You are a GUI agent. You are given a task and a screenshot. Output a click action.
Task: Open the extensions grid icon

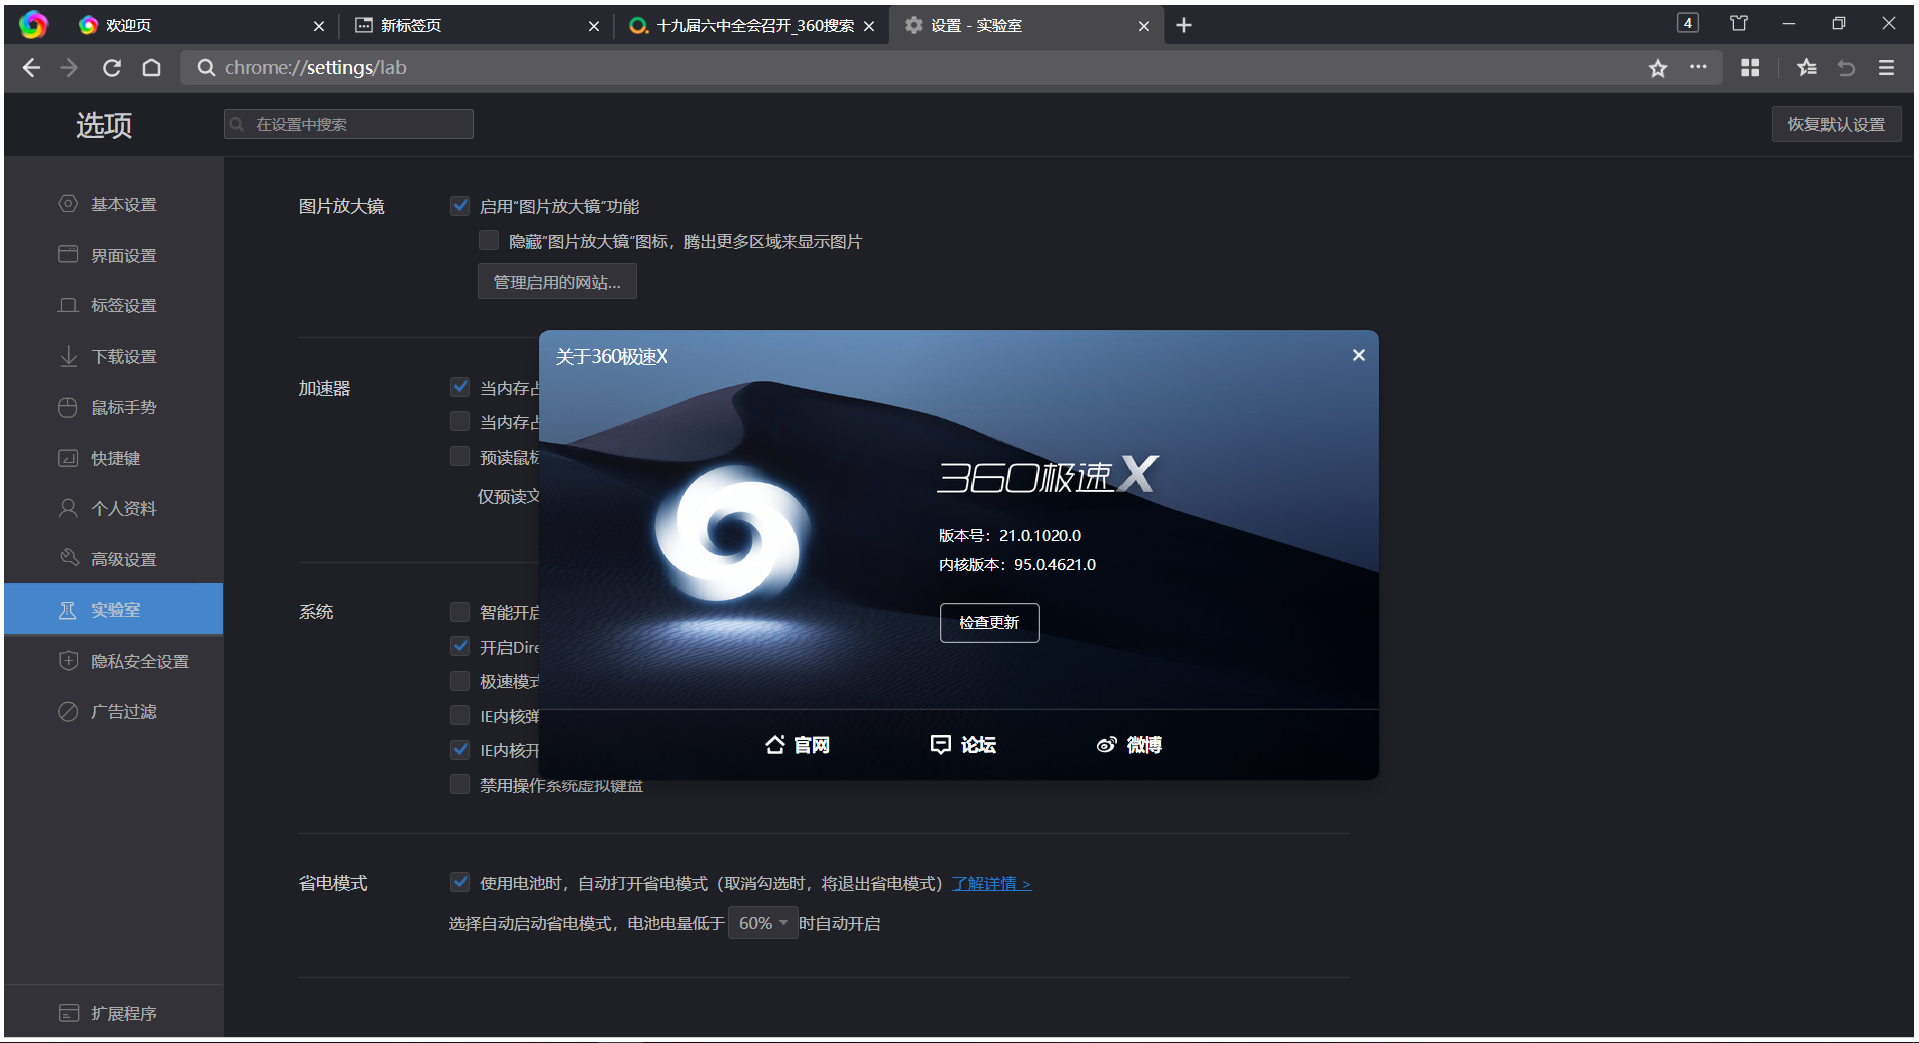[x=1750, y=68]
